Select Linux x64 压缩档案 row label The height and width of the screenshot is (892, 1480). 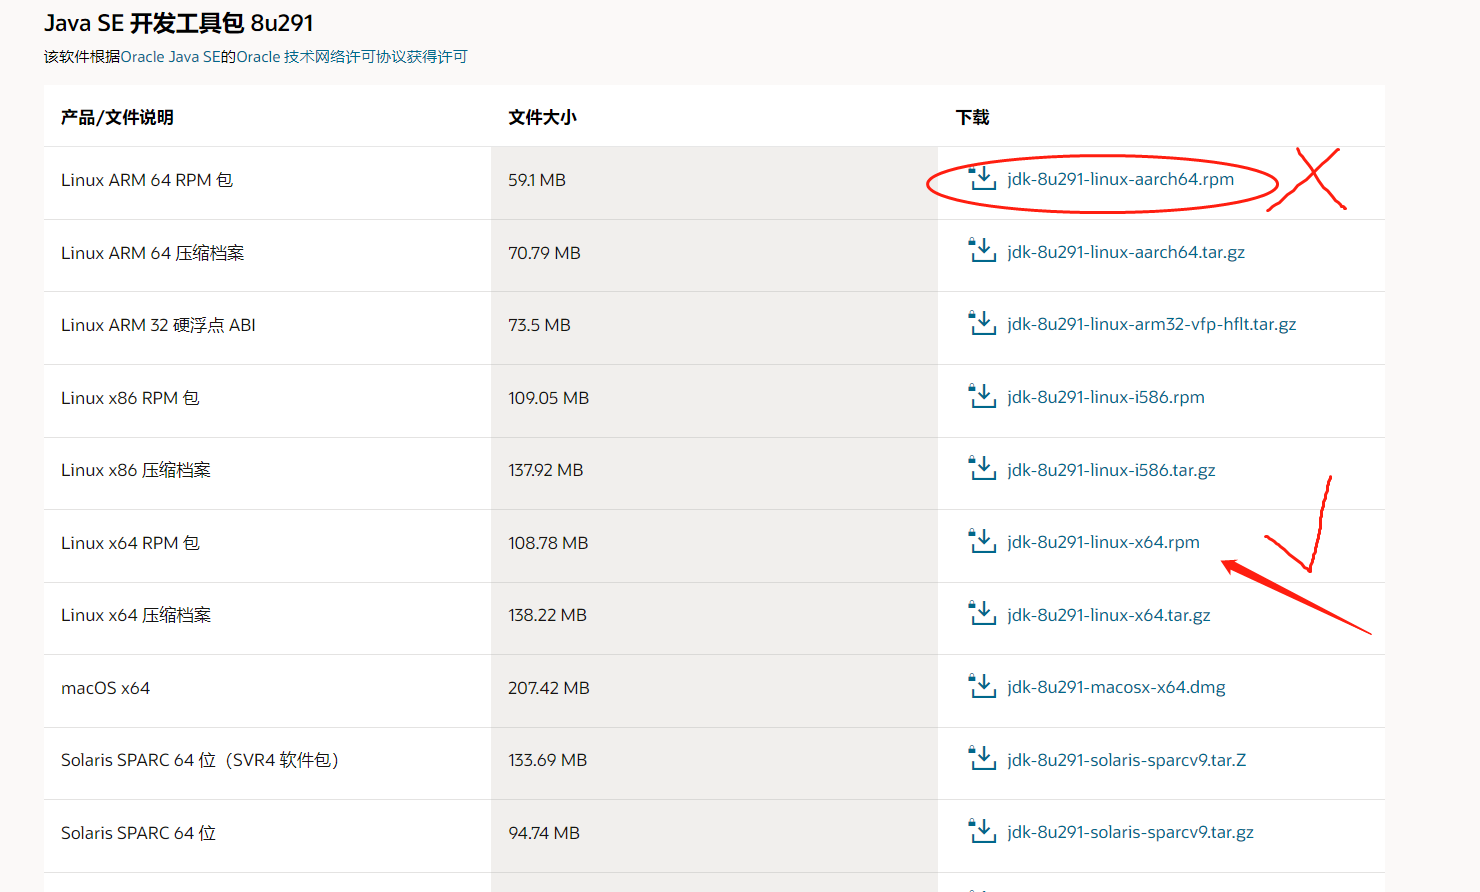tap(136, 615)
